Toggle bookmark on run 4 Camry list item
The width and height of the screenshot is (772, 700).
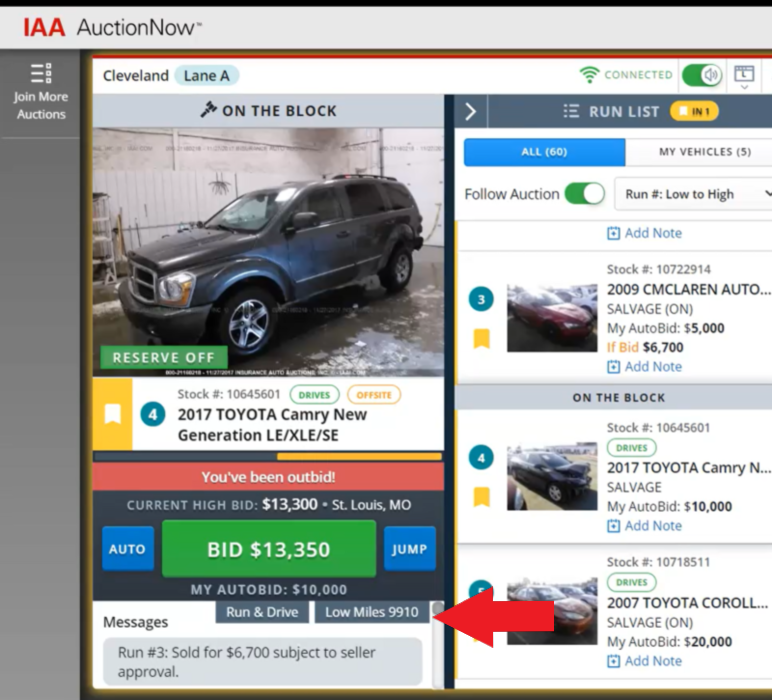[482, 497]
